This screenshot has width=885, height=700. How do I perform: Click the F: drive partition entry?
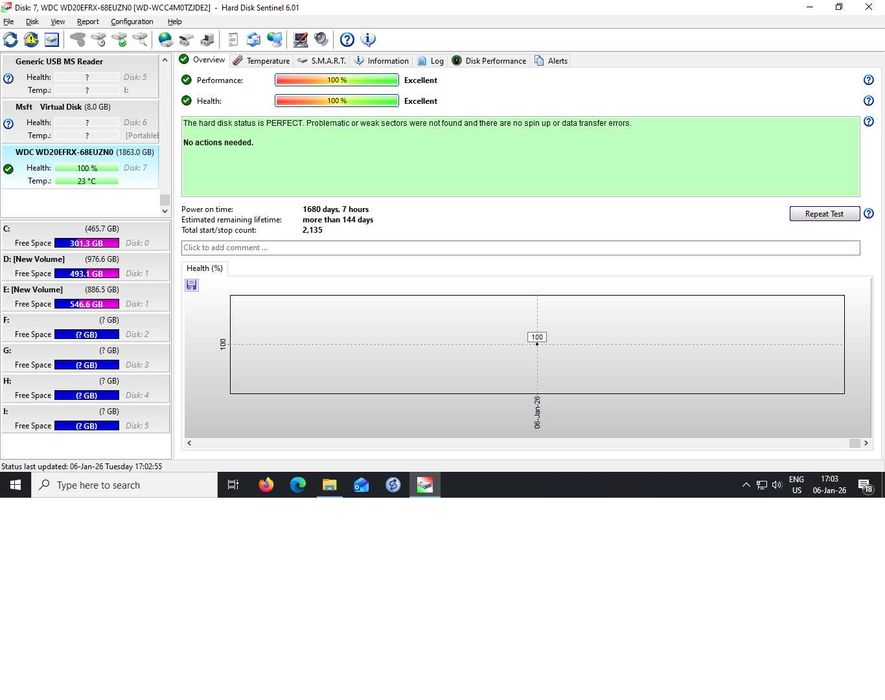pos(86,327)
